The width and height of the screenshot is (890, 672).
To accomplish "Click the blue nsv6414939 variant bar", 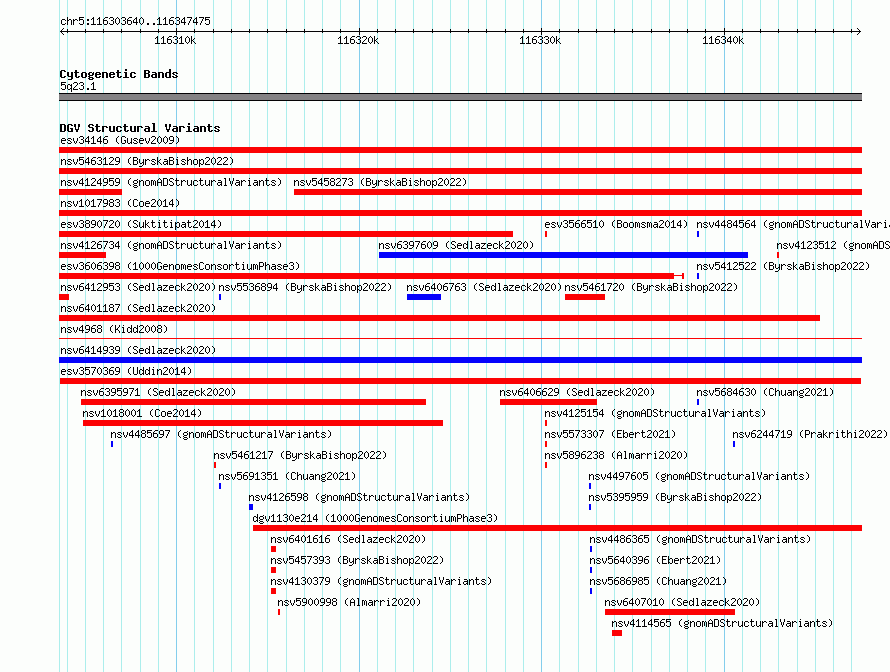I will tap(460, 360).
